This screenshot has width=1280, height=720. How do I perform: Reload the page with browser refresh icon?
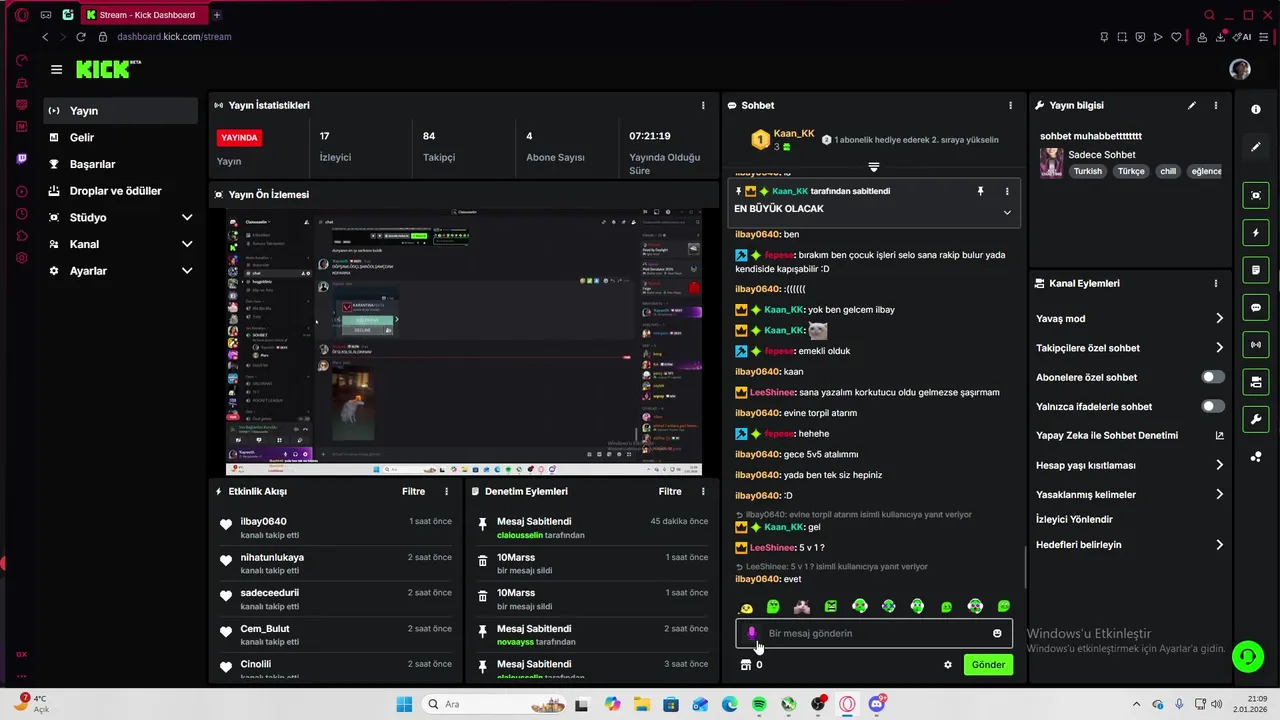pyautogui.click(x=81, y=37)
